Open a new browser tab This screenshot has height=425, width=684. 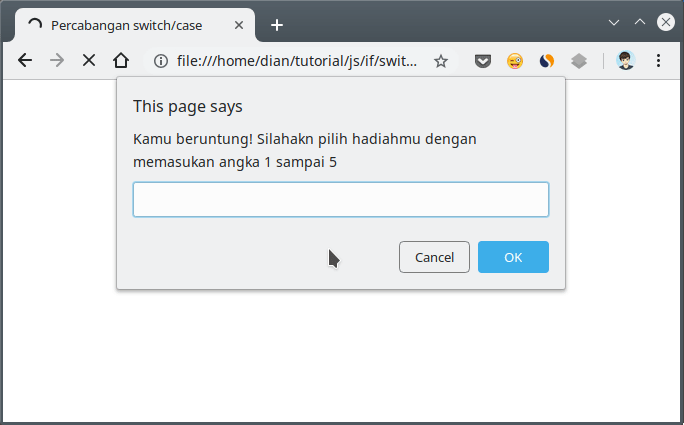tap(277, 25)
